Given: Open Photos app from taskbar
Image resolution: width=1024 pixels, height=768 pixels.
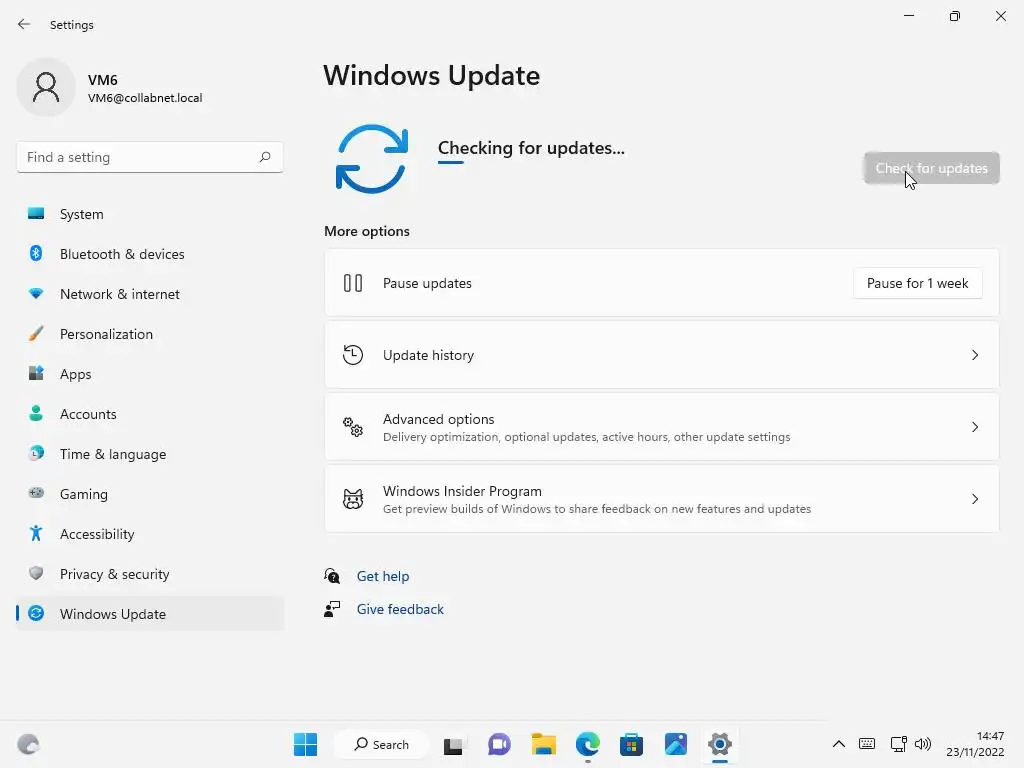Looking at the screenshot, I should click(676, 744).
